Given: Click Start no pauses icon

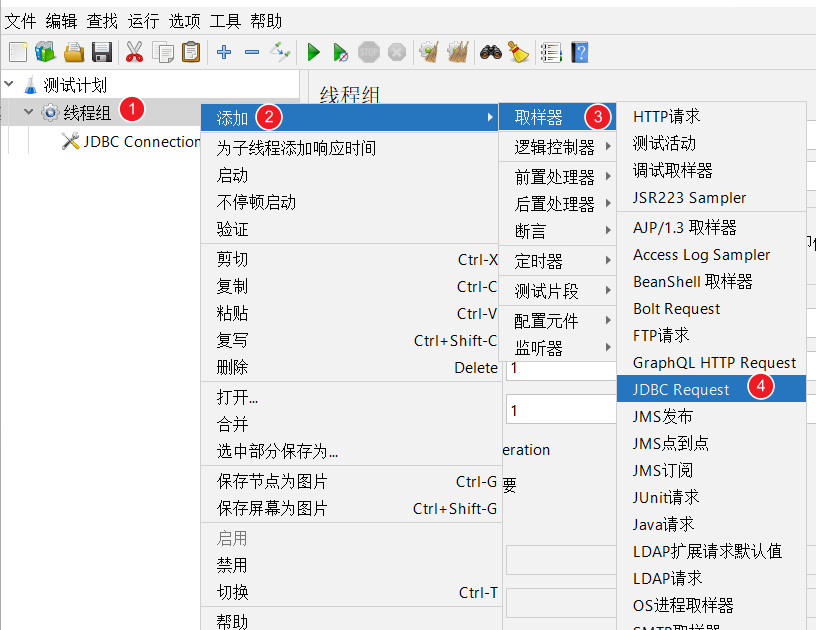Looking at the screenshot, I should (x=340, y=52).
